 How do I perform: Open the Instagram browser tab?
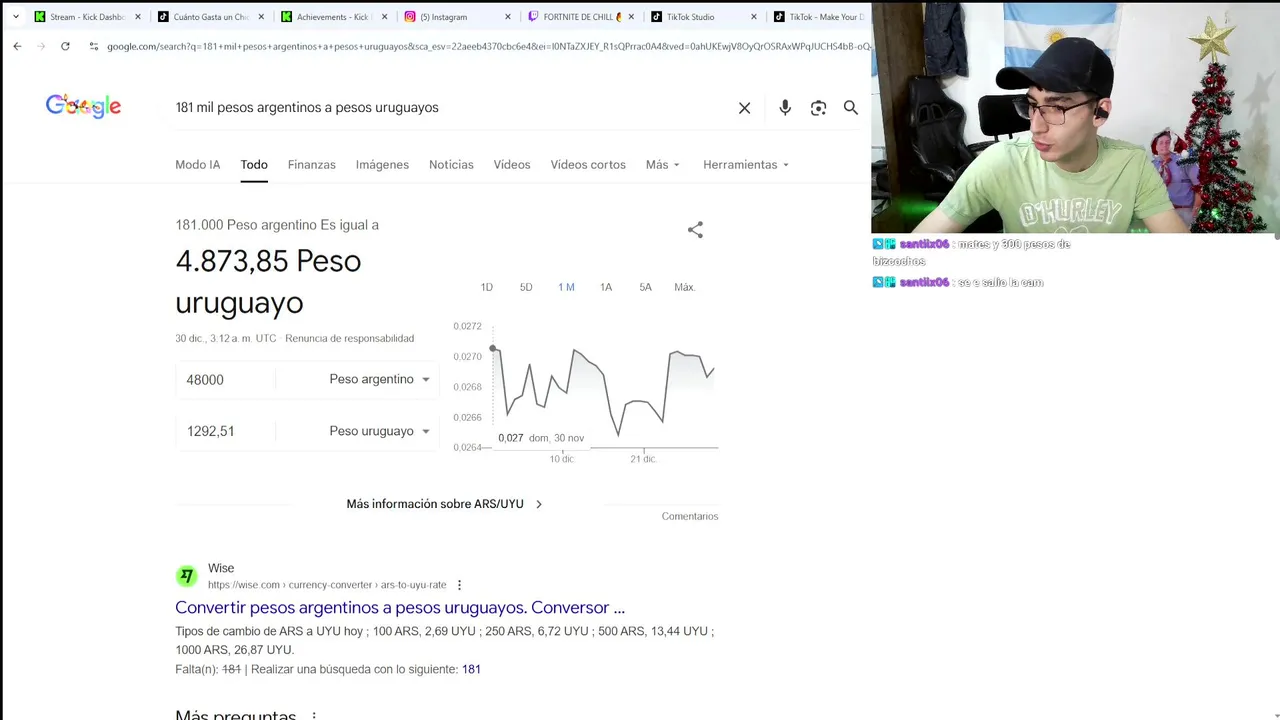click(x=458, y=17)
